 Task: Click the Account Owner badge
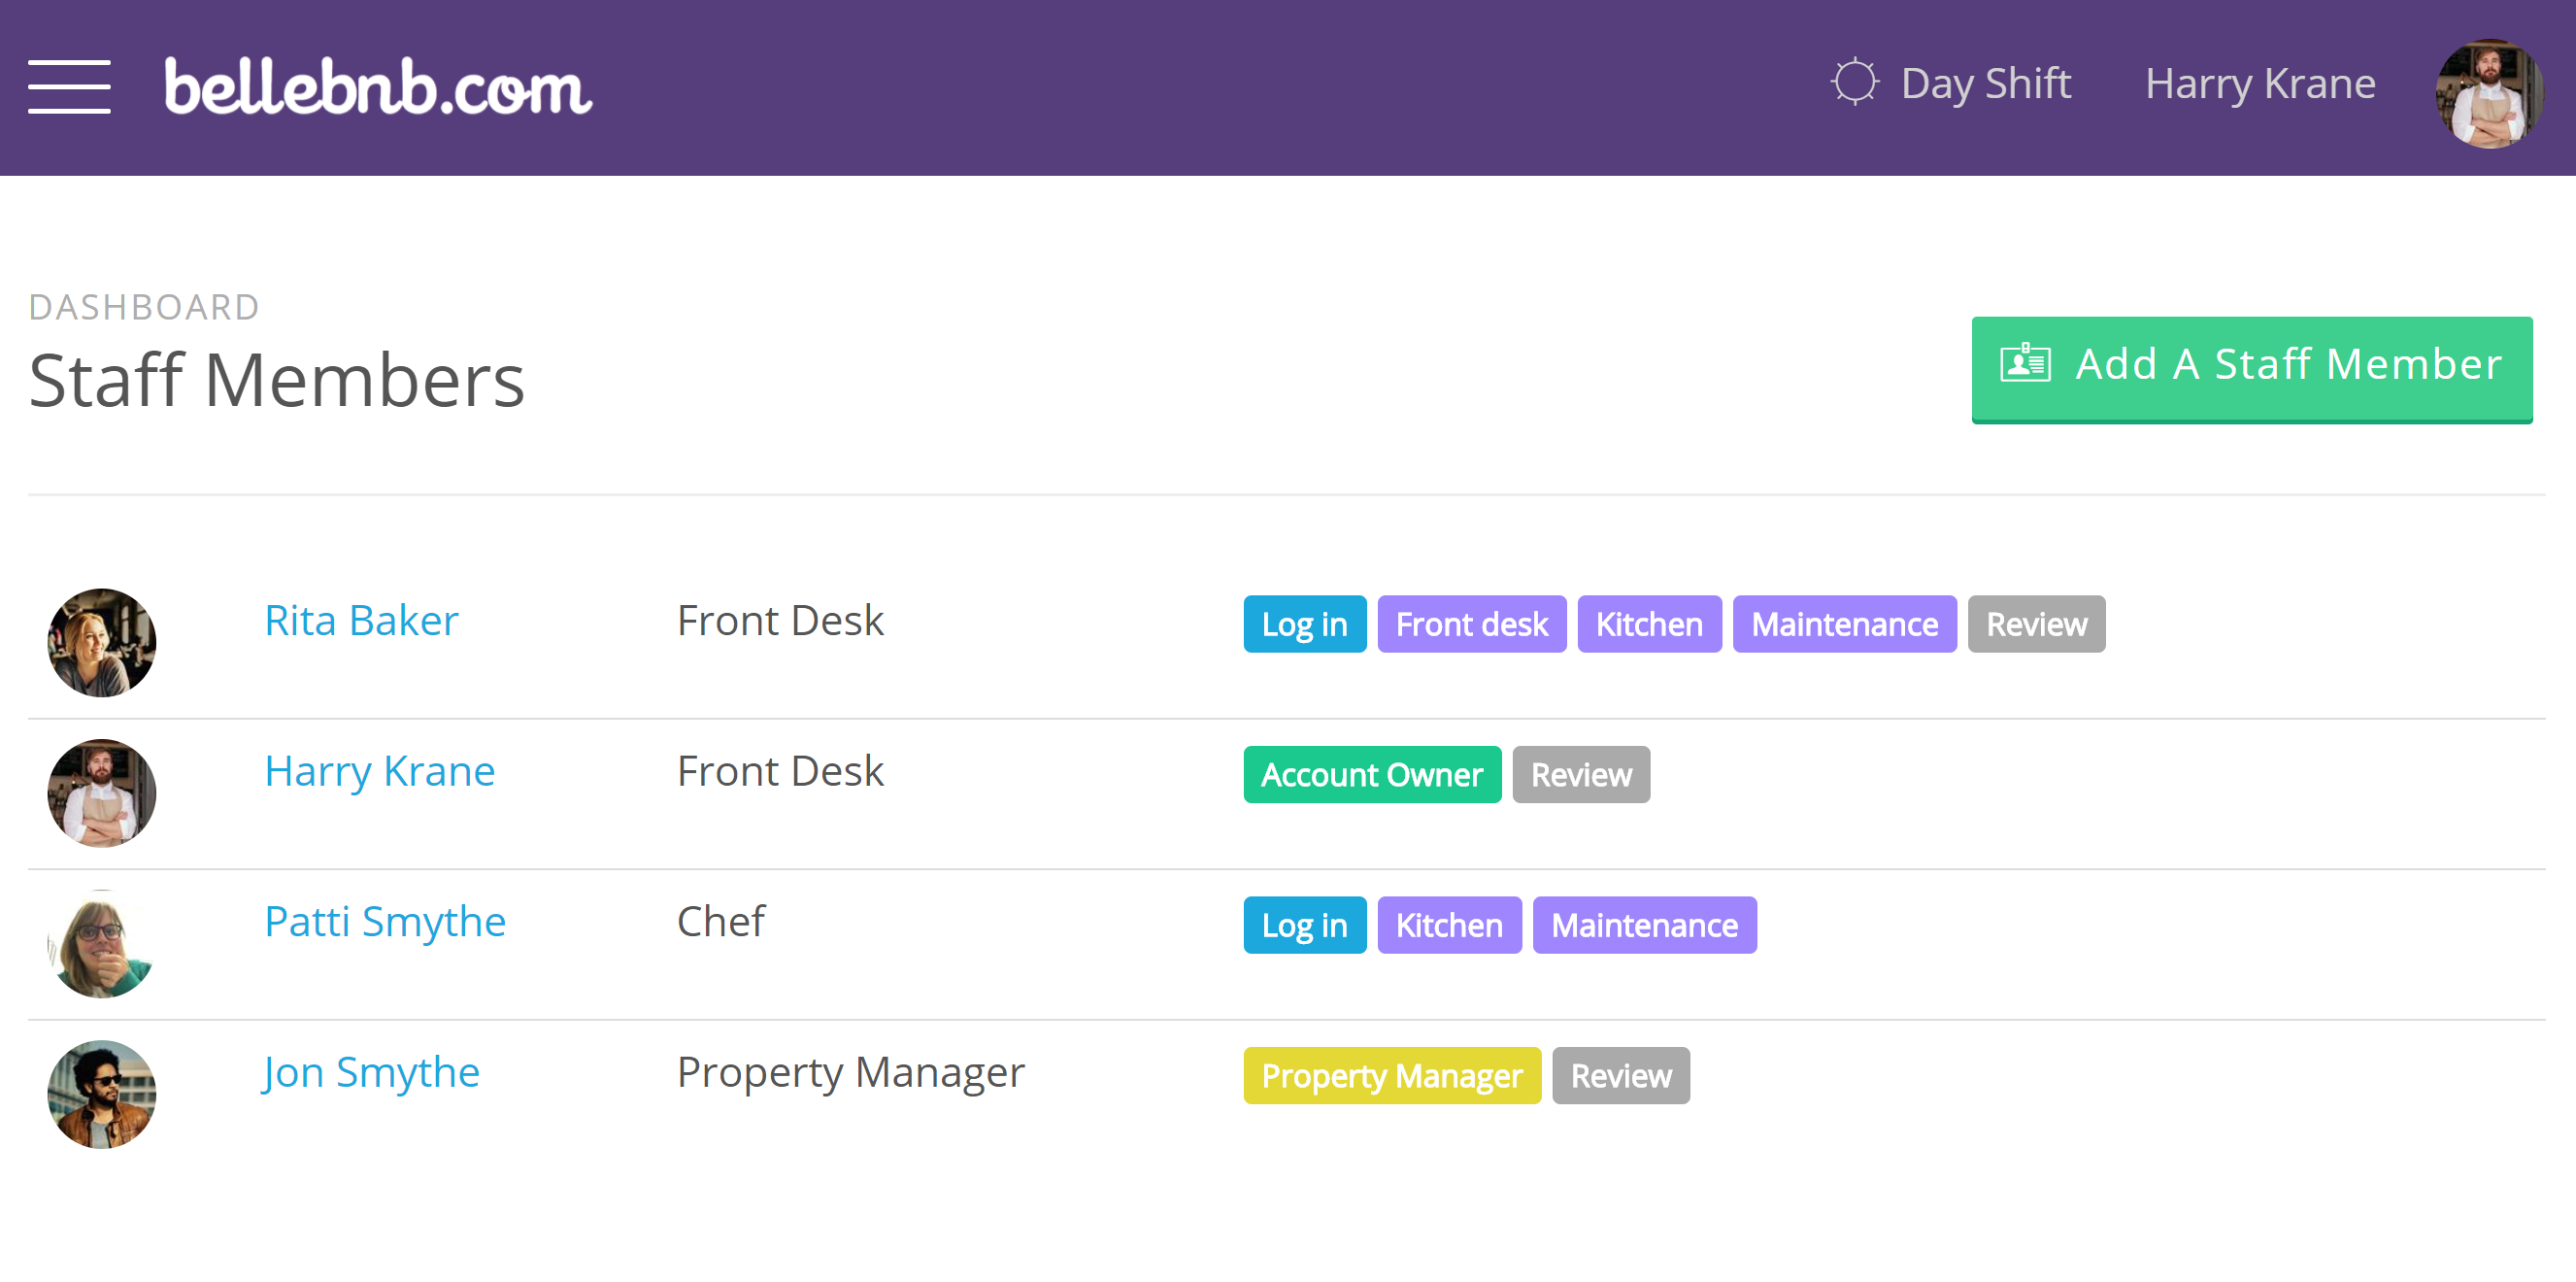click(1371, 774)
